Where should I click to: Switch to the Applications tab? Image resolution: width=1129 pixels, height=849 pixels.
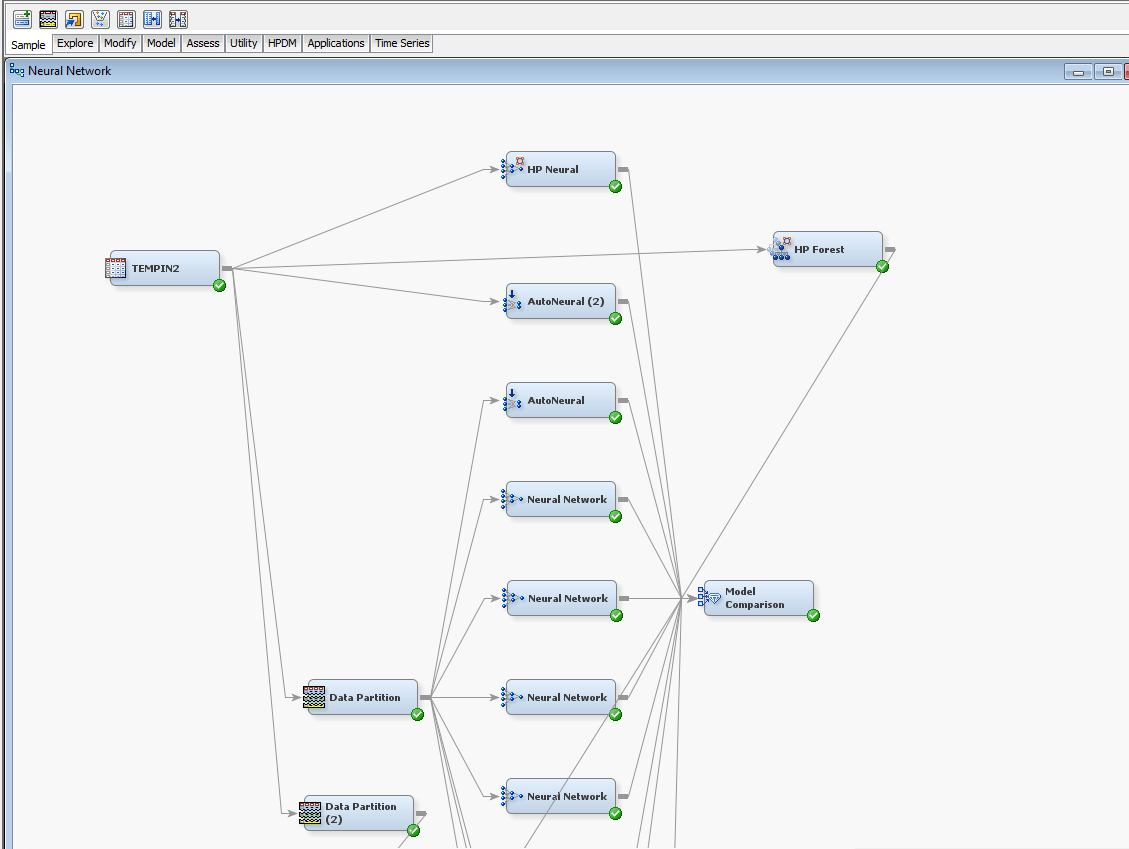(x=335, y=43)
